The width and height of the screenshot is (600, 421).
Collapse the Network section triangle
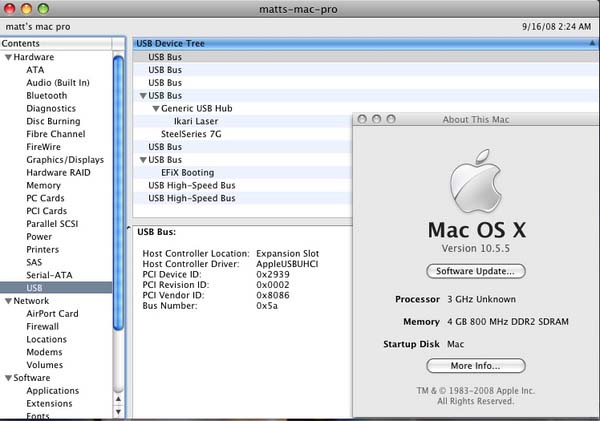7,300
